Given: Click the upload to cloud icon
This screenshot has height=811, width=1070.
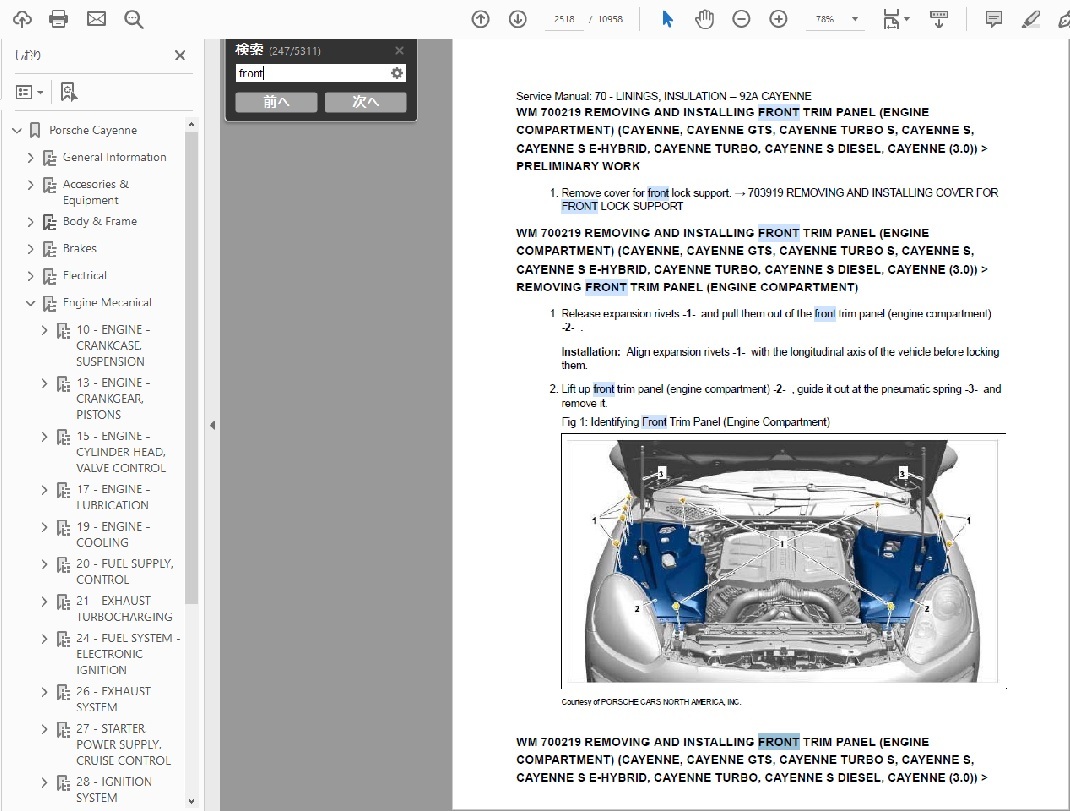Looking at the screenshot, I should coord(22,19).
